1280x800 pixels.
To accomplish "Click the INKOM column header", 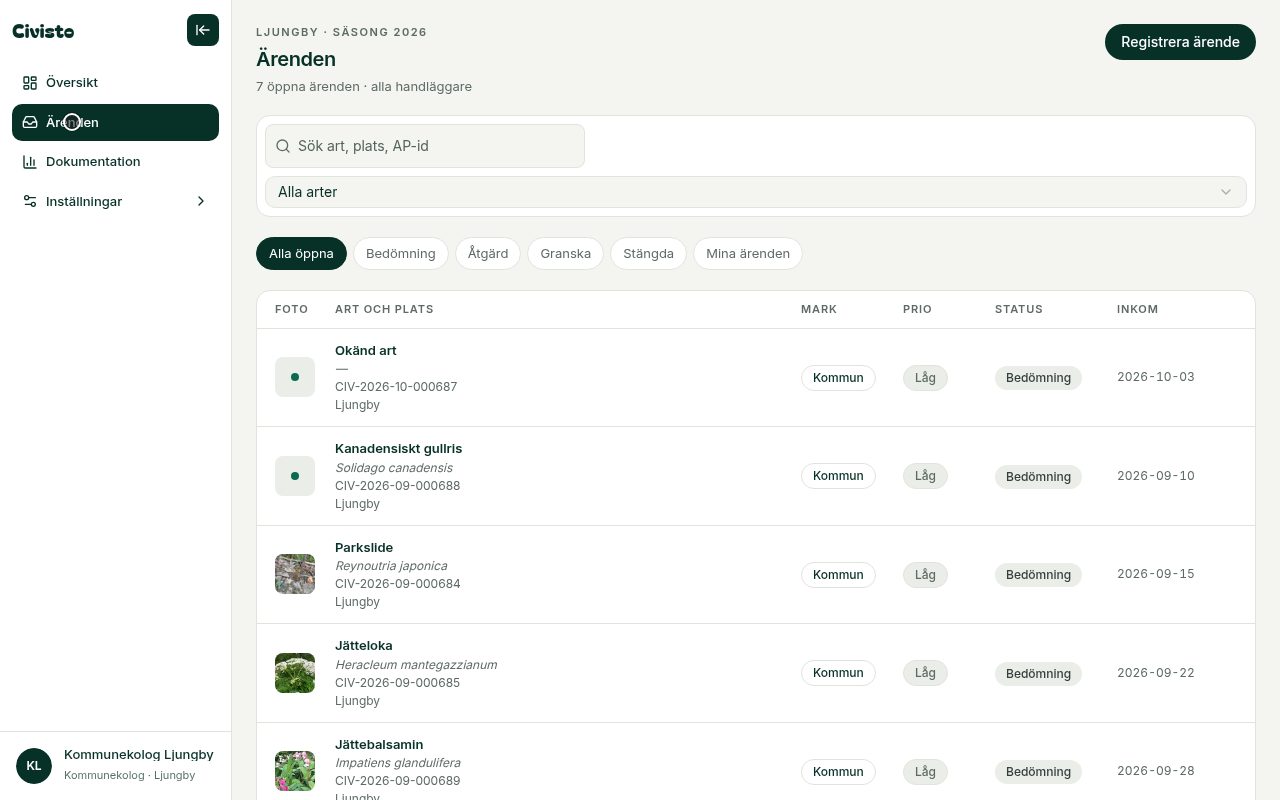I will [x=1138, y=309].
